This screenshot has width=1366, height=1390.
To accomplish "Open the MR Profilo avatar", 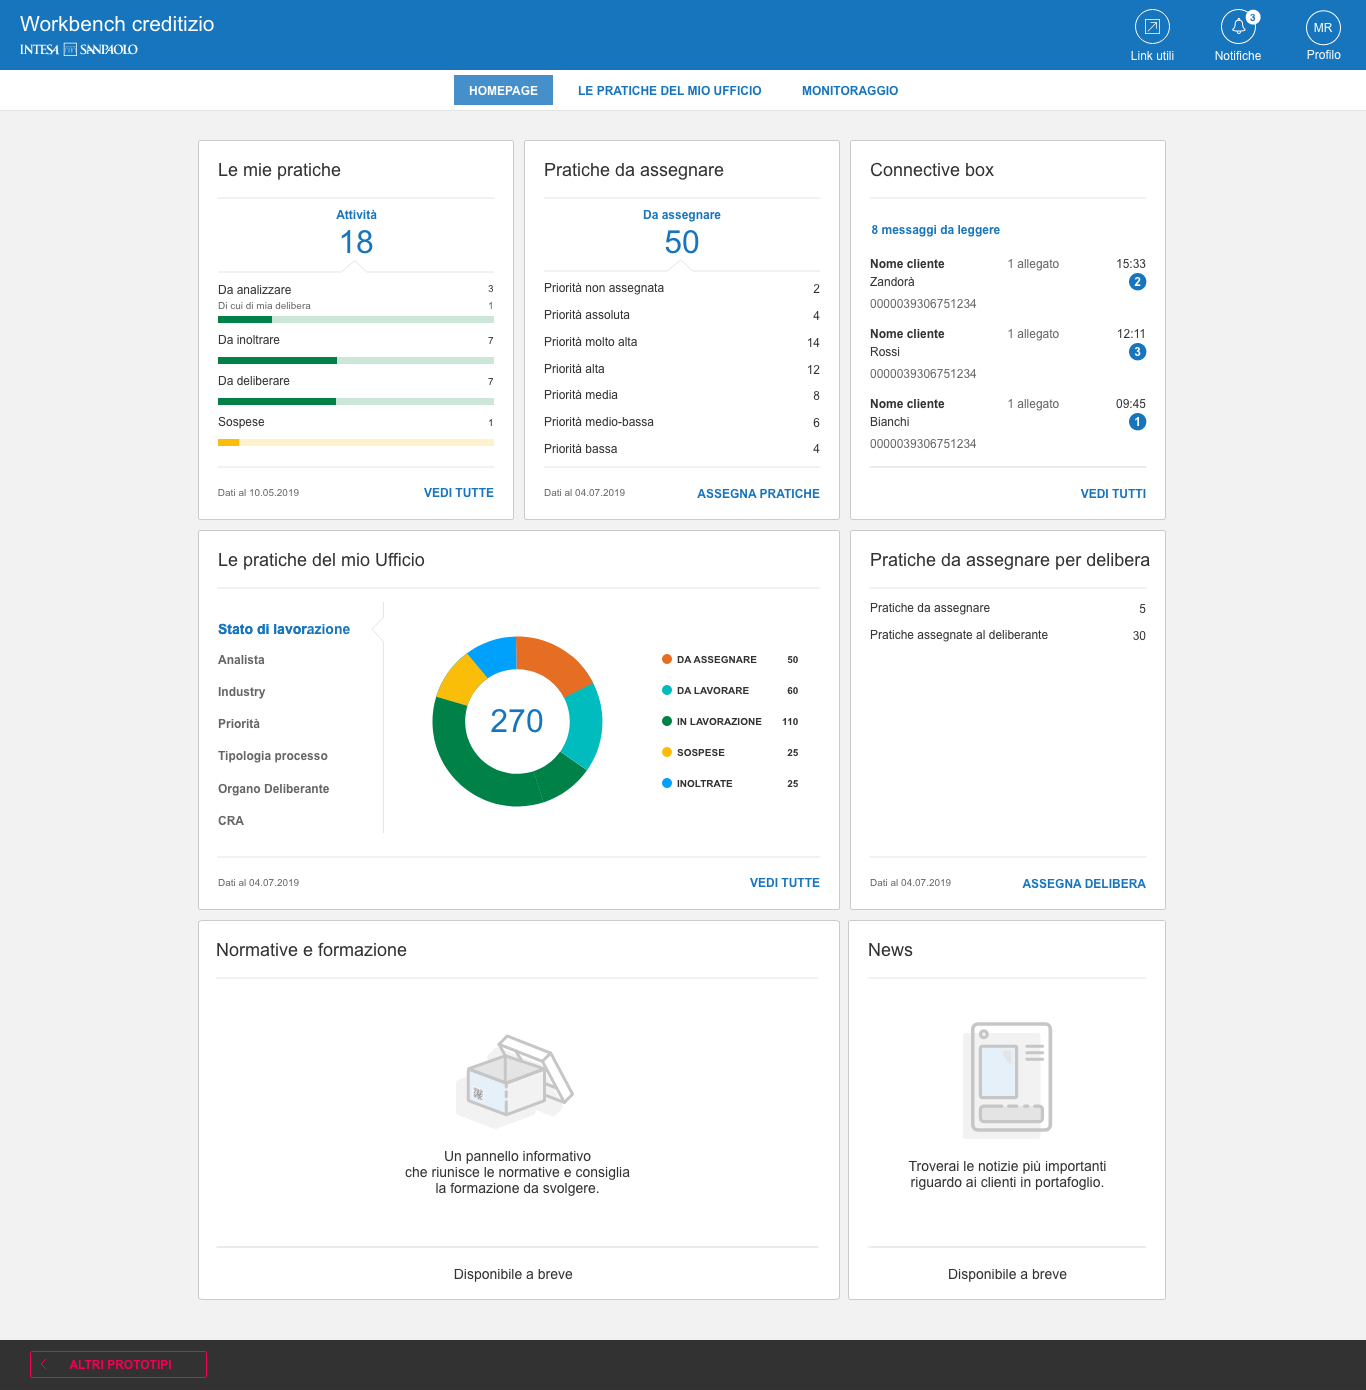I will tap(1323, 28).
